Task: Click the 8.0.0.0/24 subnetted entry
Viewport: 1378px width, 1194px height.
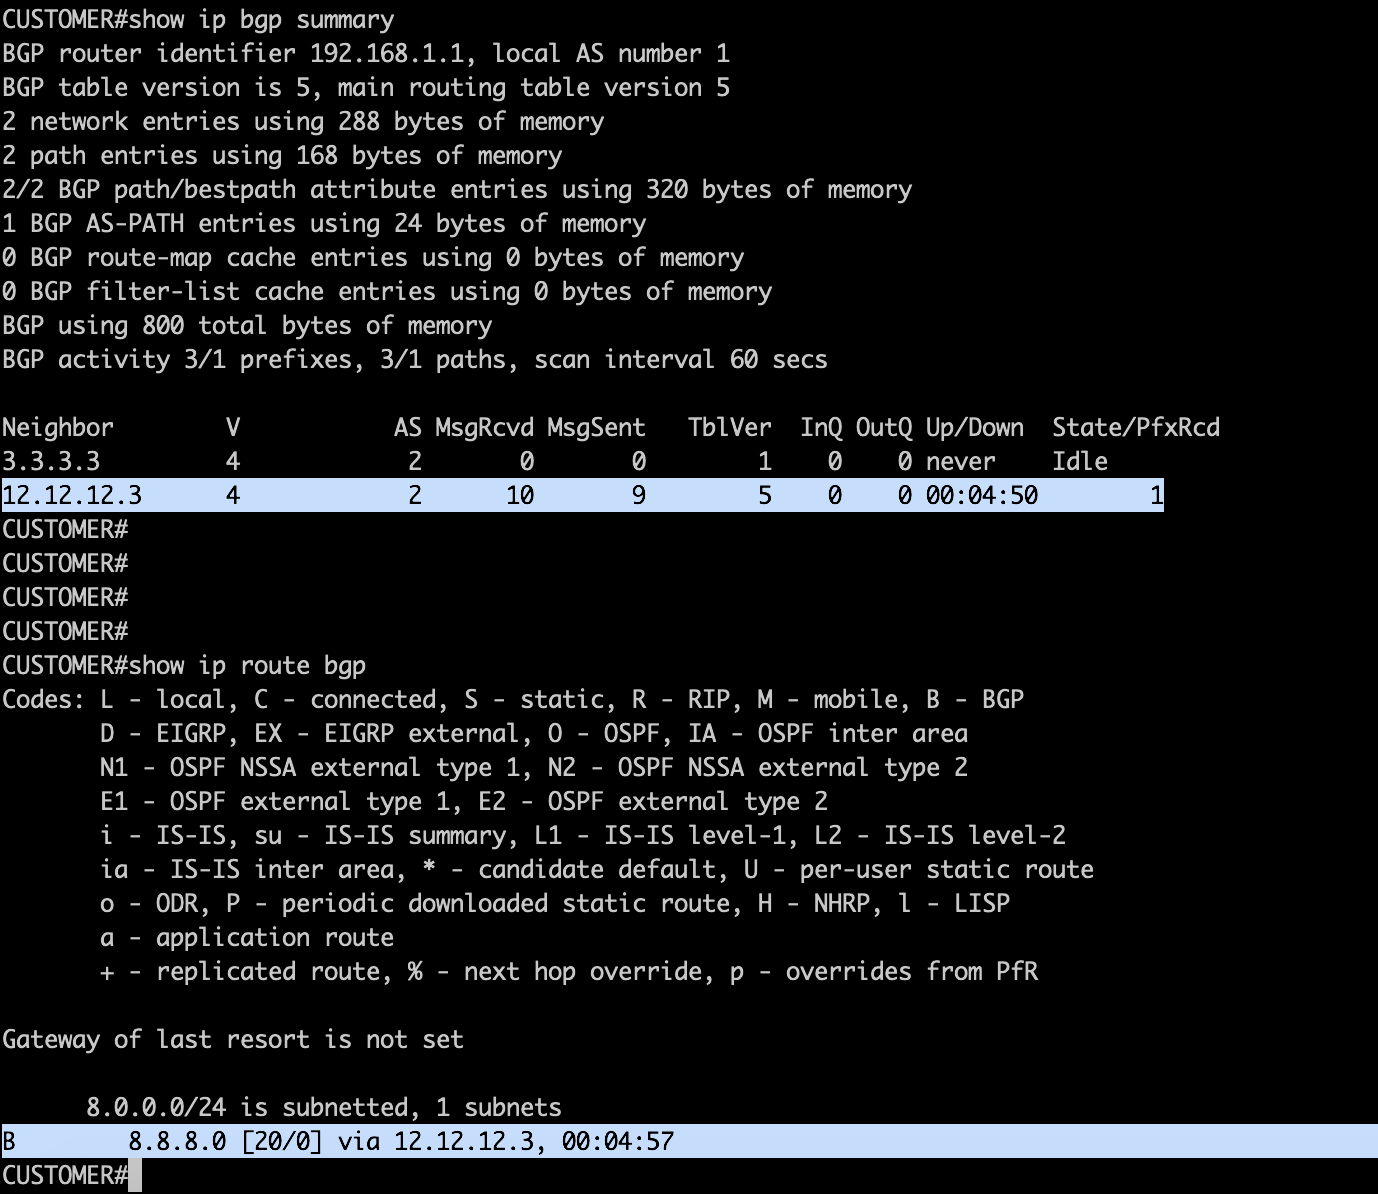Action: click(x=323, y=1108)
